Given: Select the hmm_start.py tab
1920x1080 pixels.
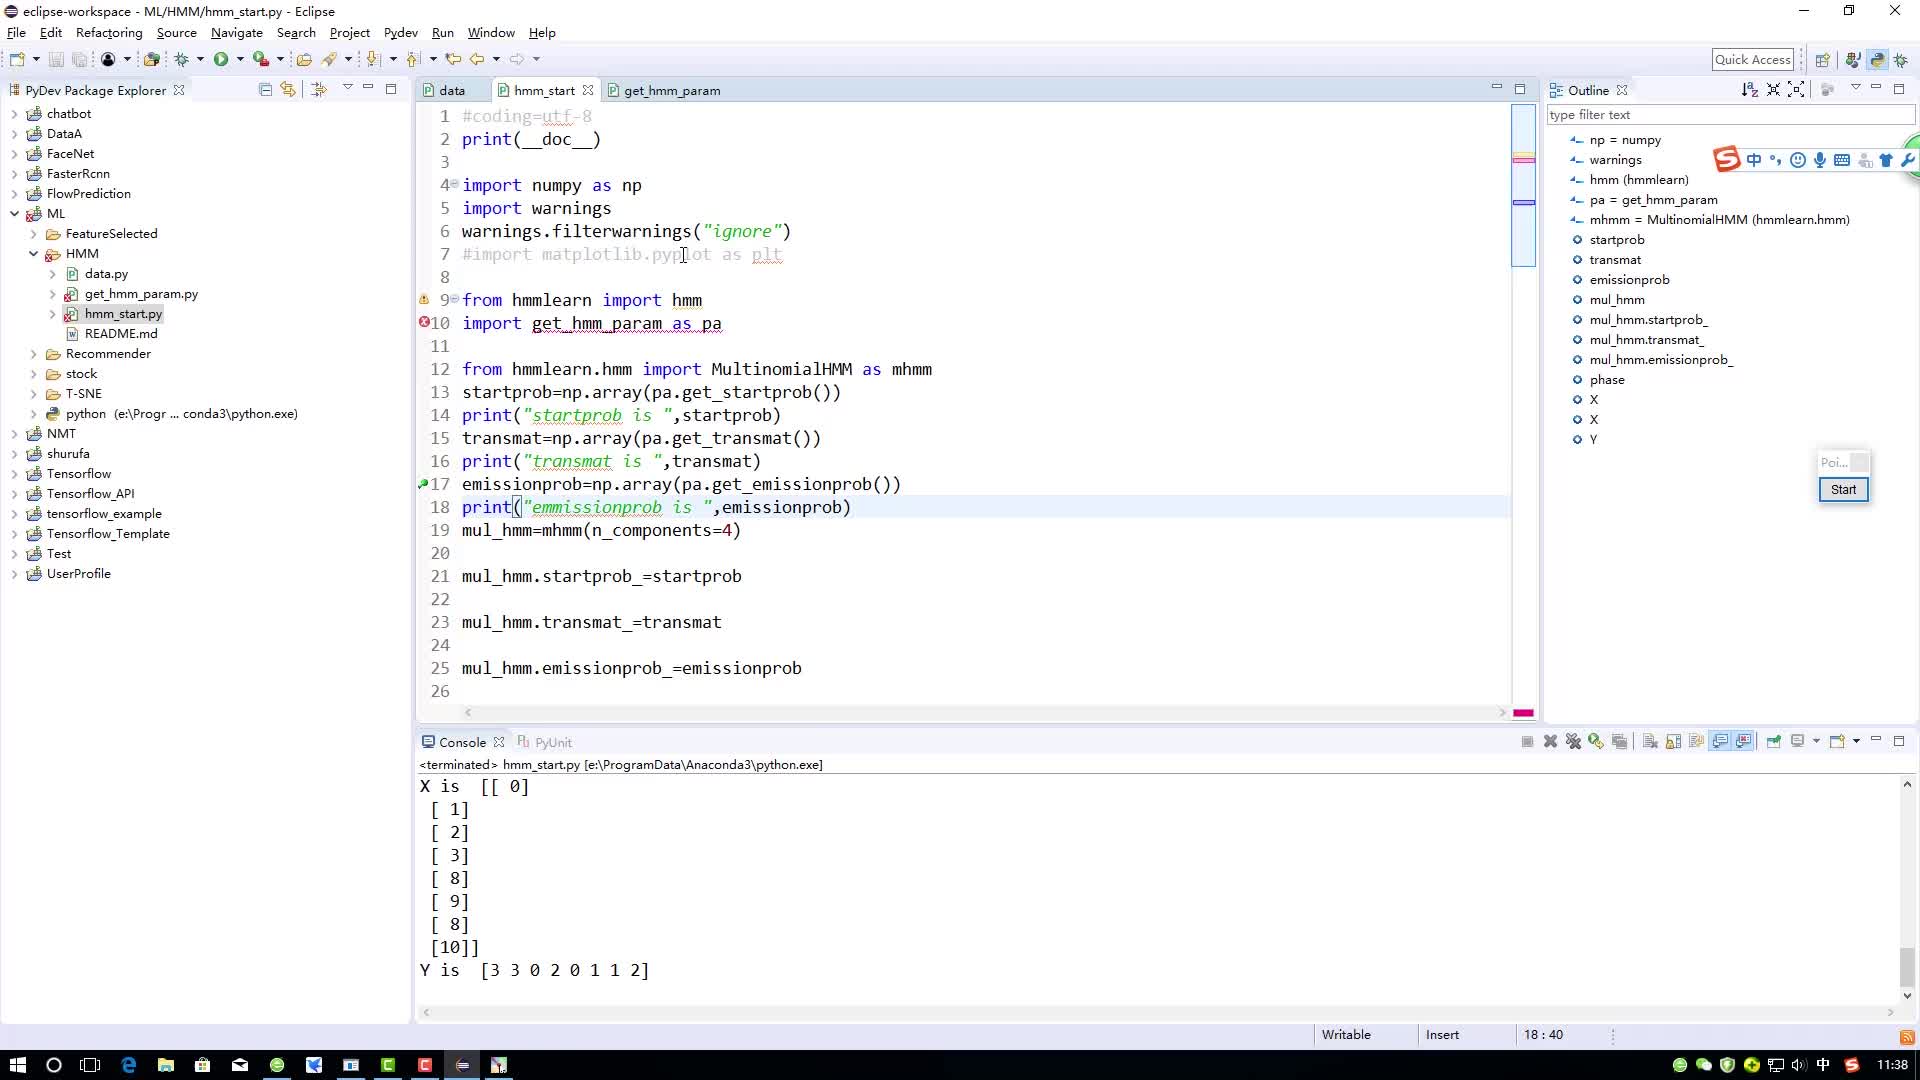Looking at the screenshot, I should [542, 90].
